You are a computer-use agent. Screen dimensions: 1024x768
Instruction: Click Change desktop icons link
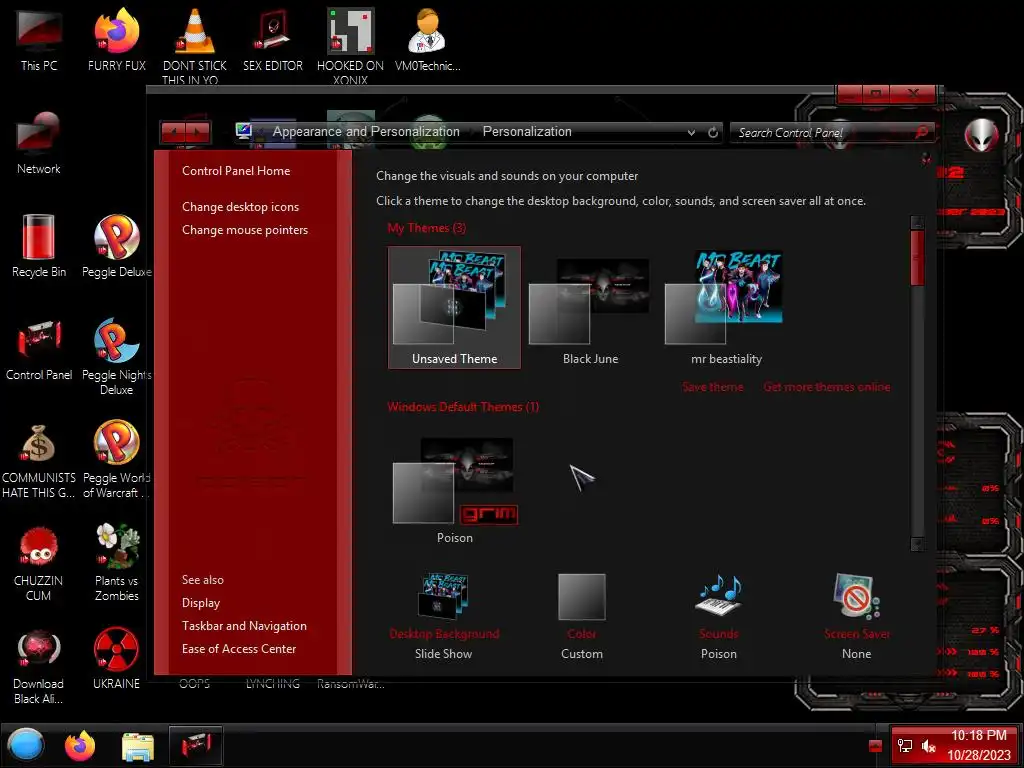240,207
